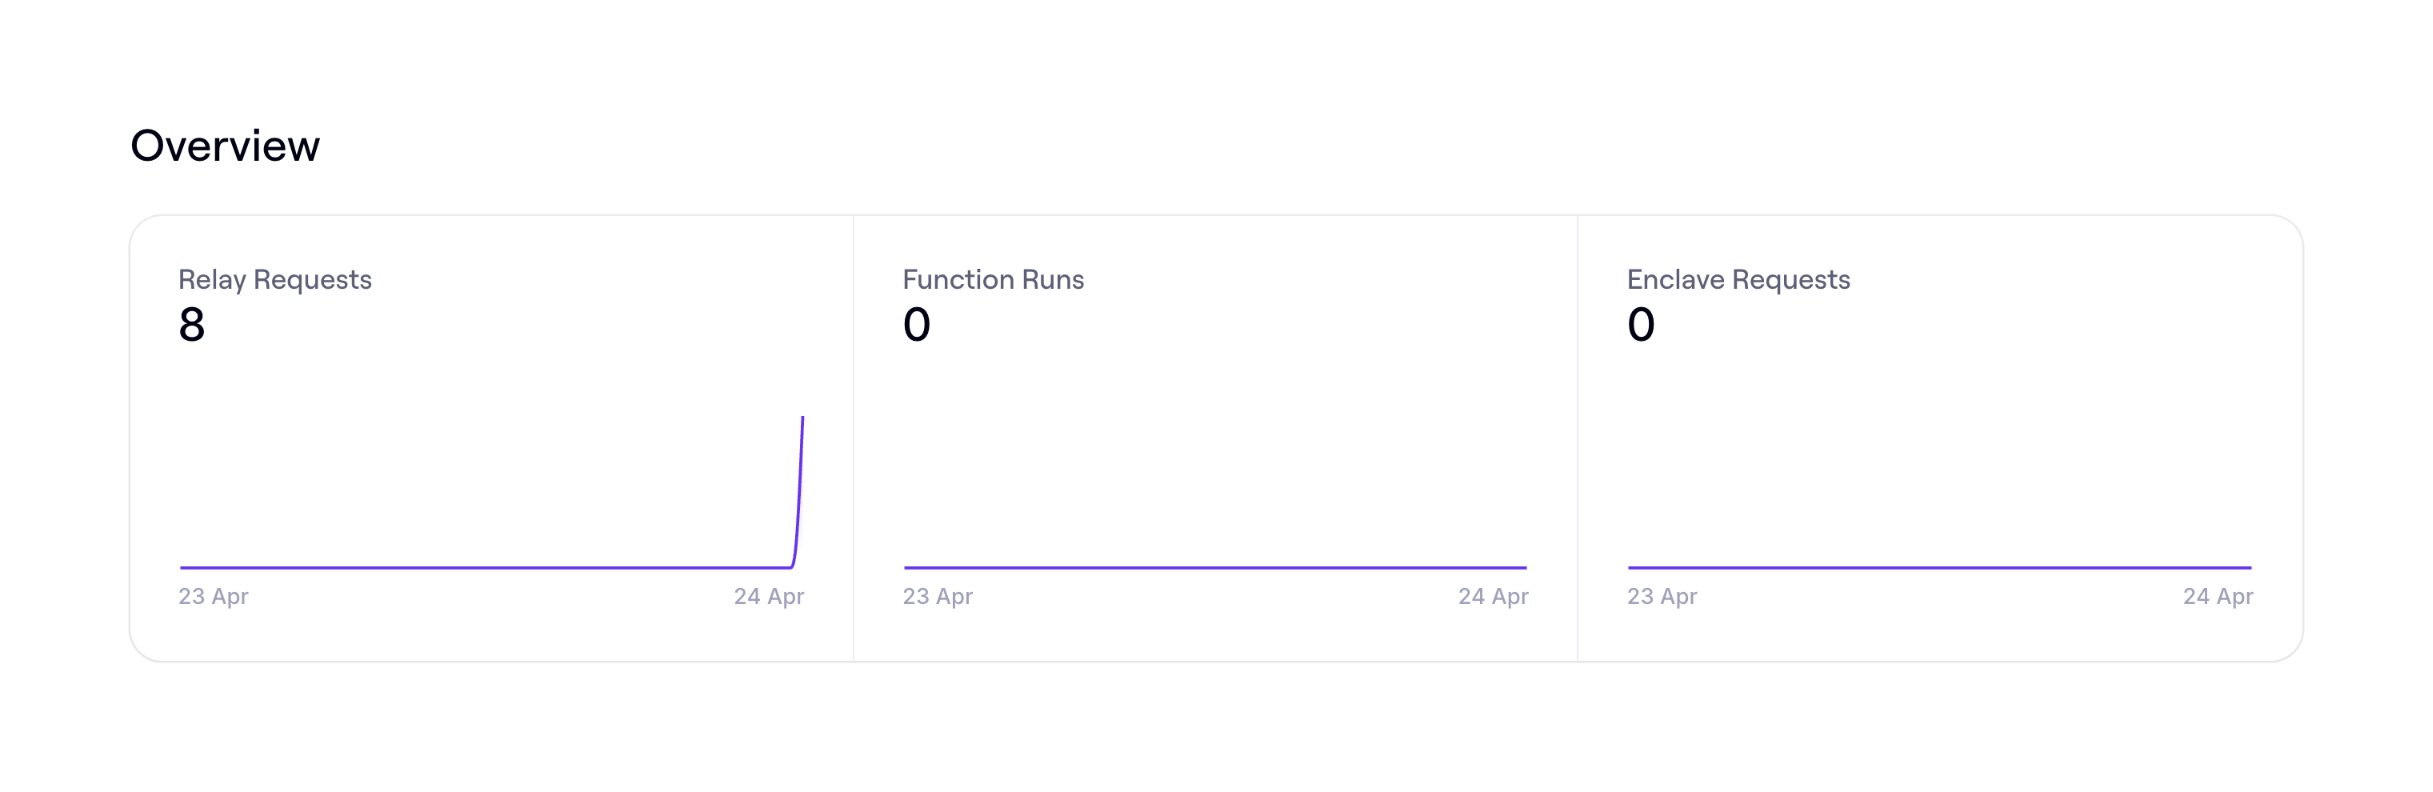The image size is (2433, 792).
Task: Select 23 Apr under Enclave Requests chart
Action: pyautogui.click(x=1662, y=597)
